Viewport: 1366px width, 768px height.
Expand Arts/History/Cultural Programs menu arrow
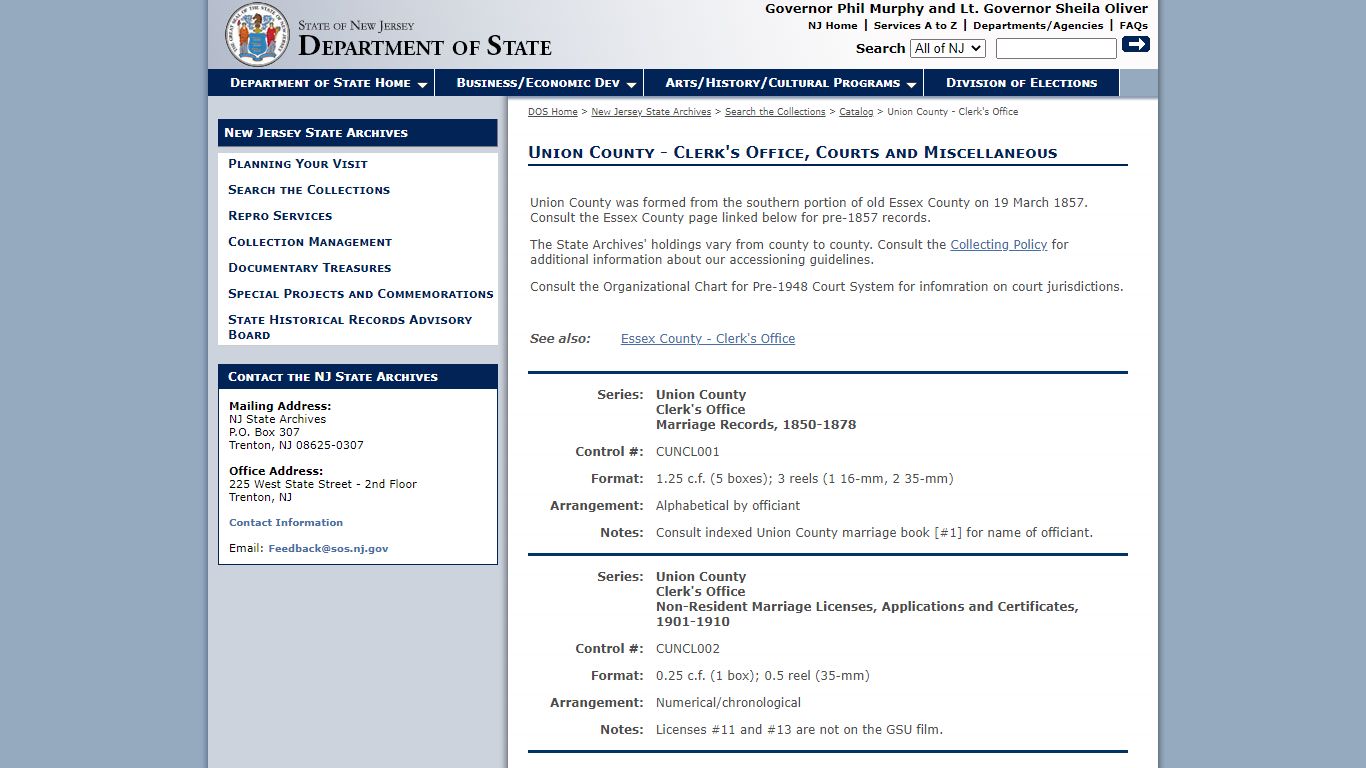pyautogui.click(x=911, y=85)
